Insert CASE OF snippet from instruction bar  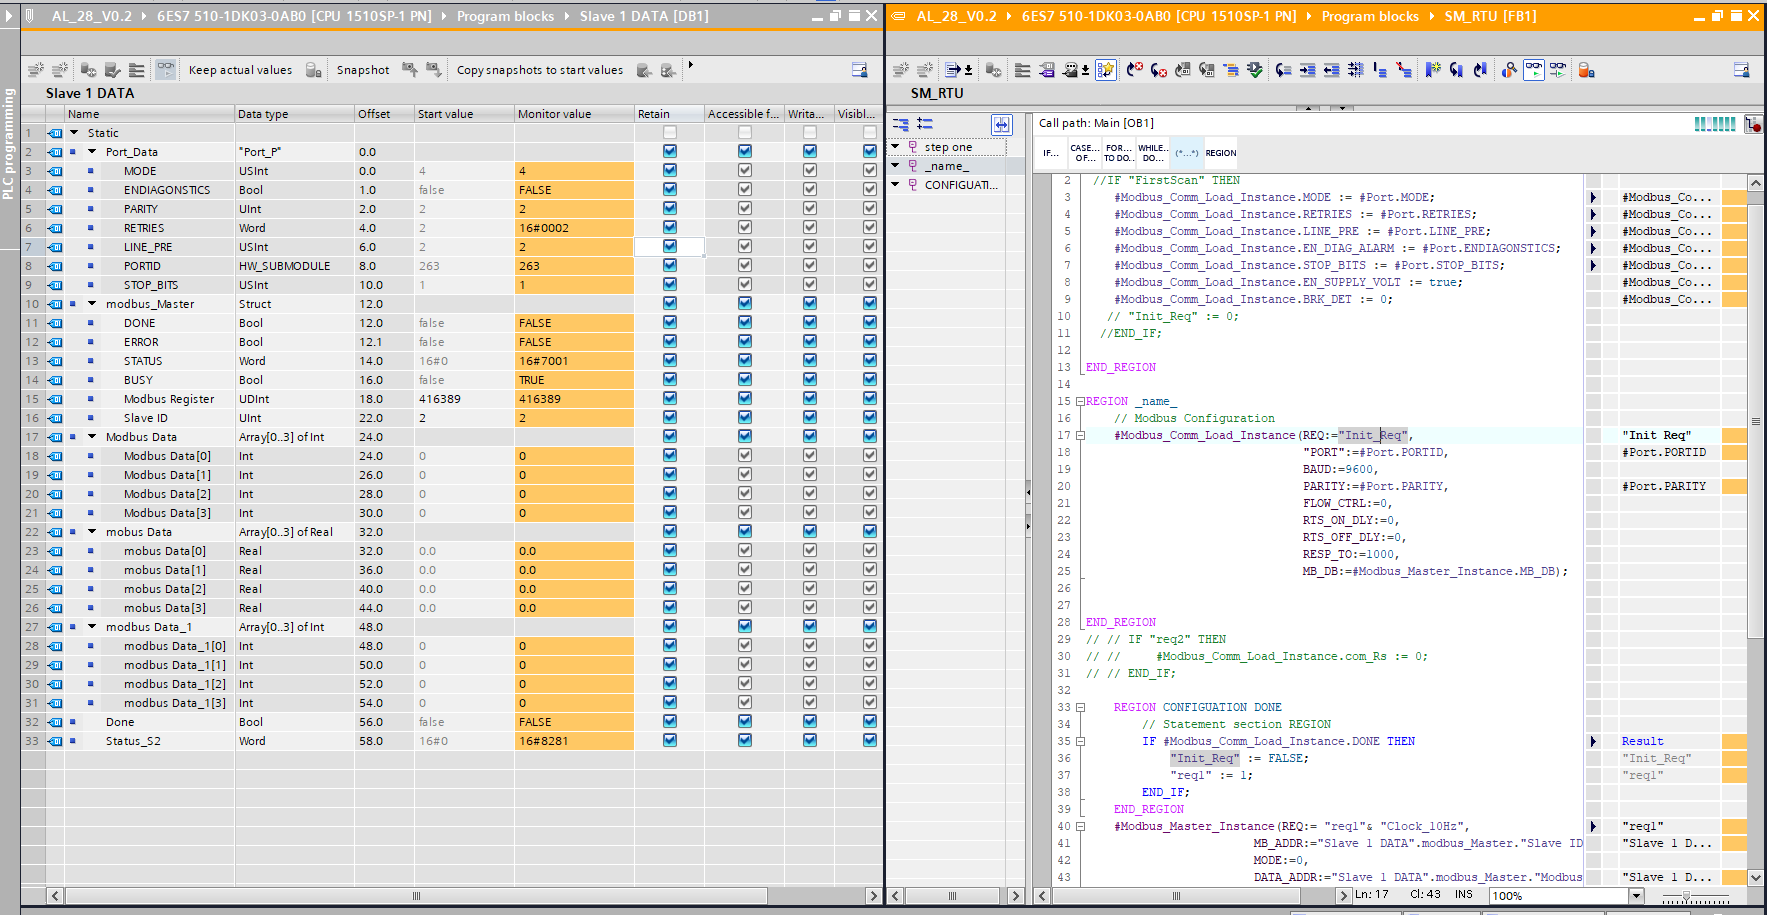[1084, 153]
